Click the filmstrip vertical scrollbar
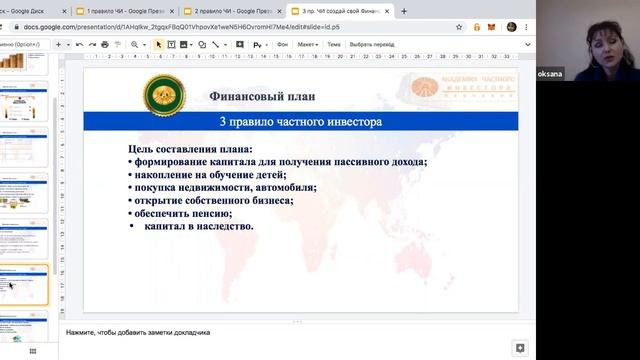This screenshot has height=360, width=640. pyautogui.click(x=56, y=186)
